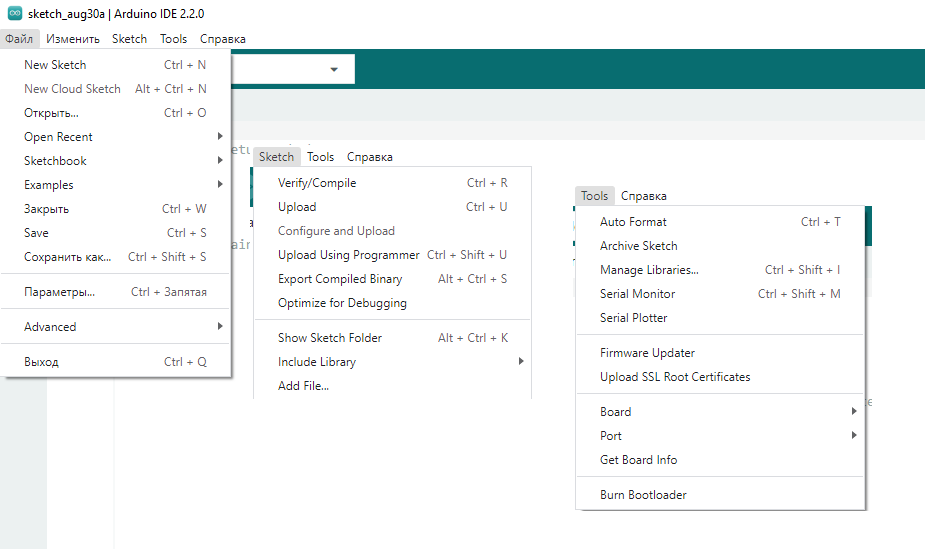Open the Файл menu in main menu bar

coord(19,39)
